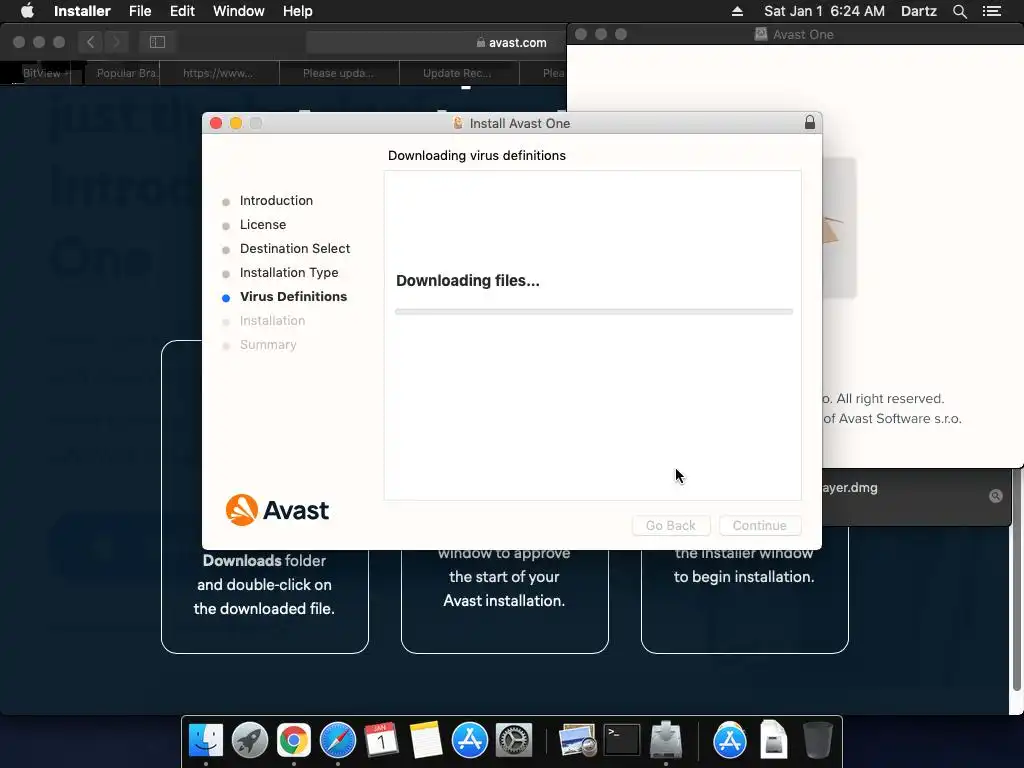Click the downloading files progress bar

coord(594,312)
